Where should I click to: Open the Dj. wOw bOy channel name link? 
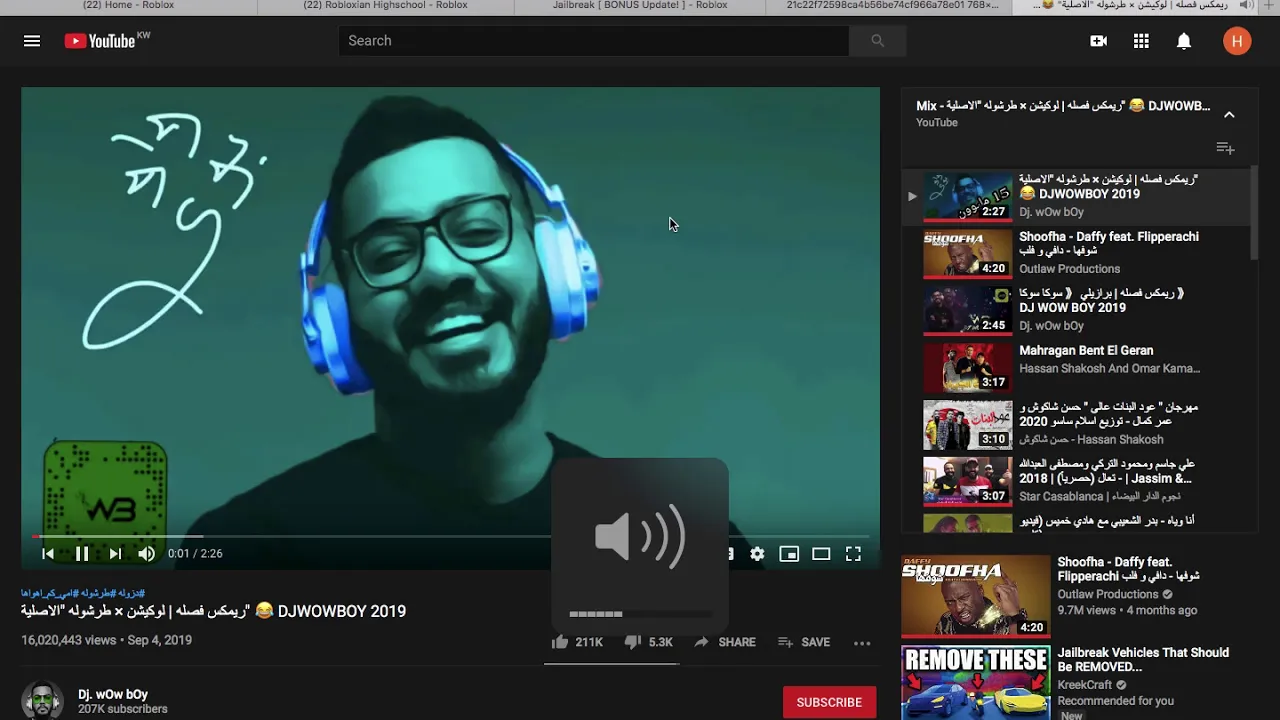(113, 694)
